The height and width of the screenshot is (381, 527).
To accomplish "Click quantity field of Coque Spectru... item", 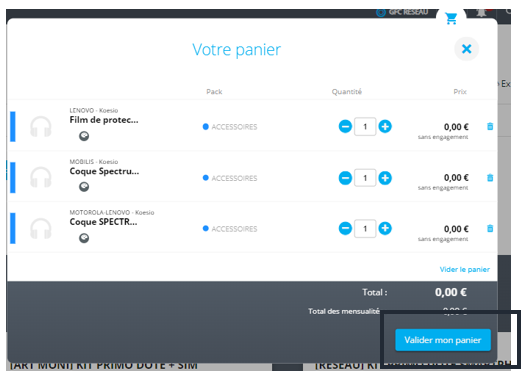I will tap(365, 178).
